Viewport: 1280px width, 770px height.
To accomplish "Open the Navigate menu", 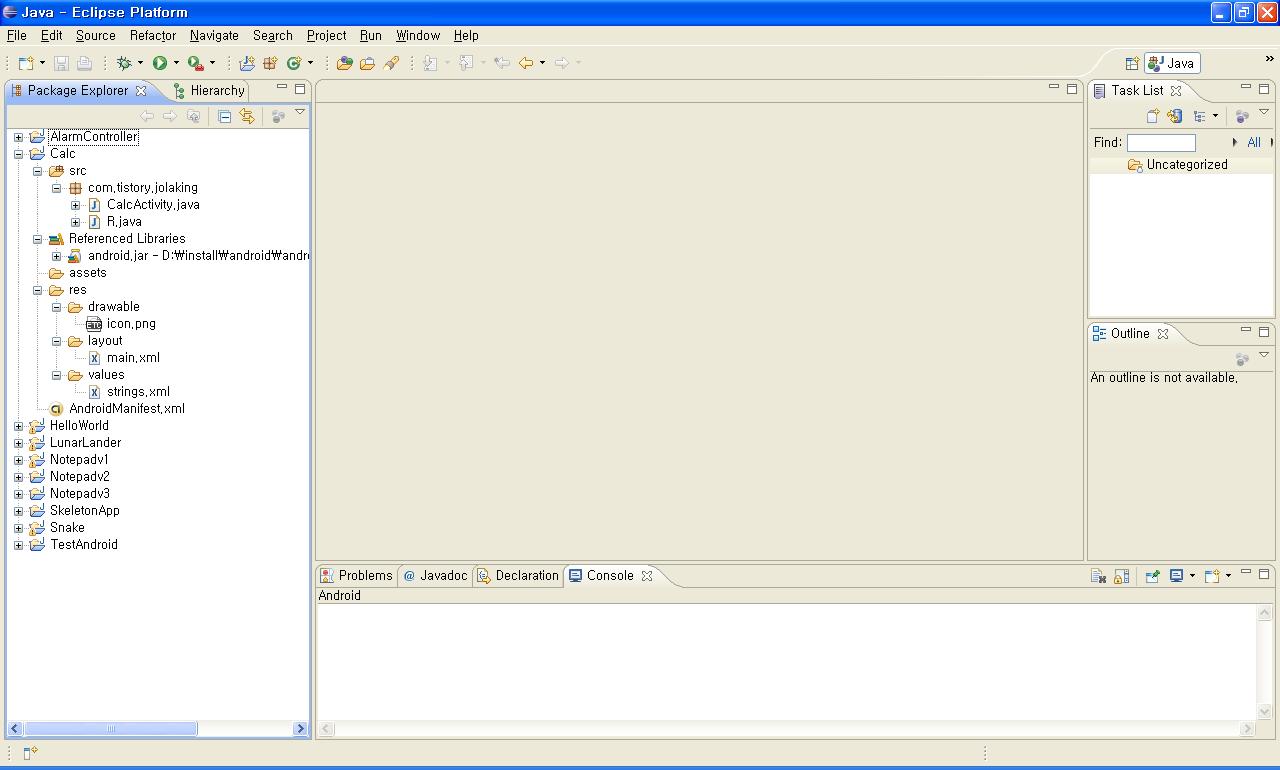I will [x=214, y=35].
